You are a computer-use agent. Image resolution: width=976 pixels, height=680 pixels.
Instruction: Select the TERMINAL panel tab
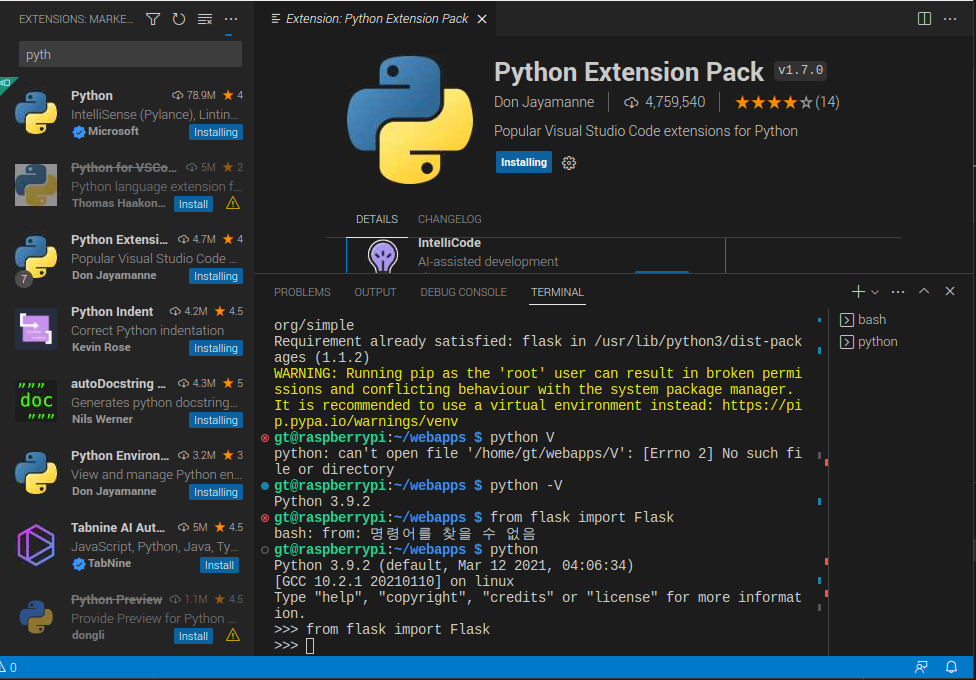[557, 292]
